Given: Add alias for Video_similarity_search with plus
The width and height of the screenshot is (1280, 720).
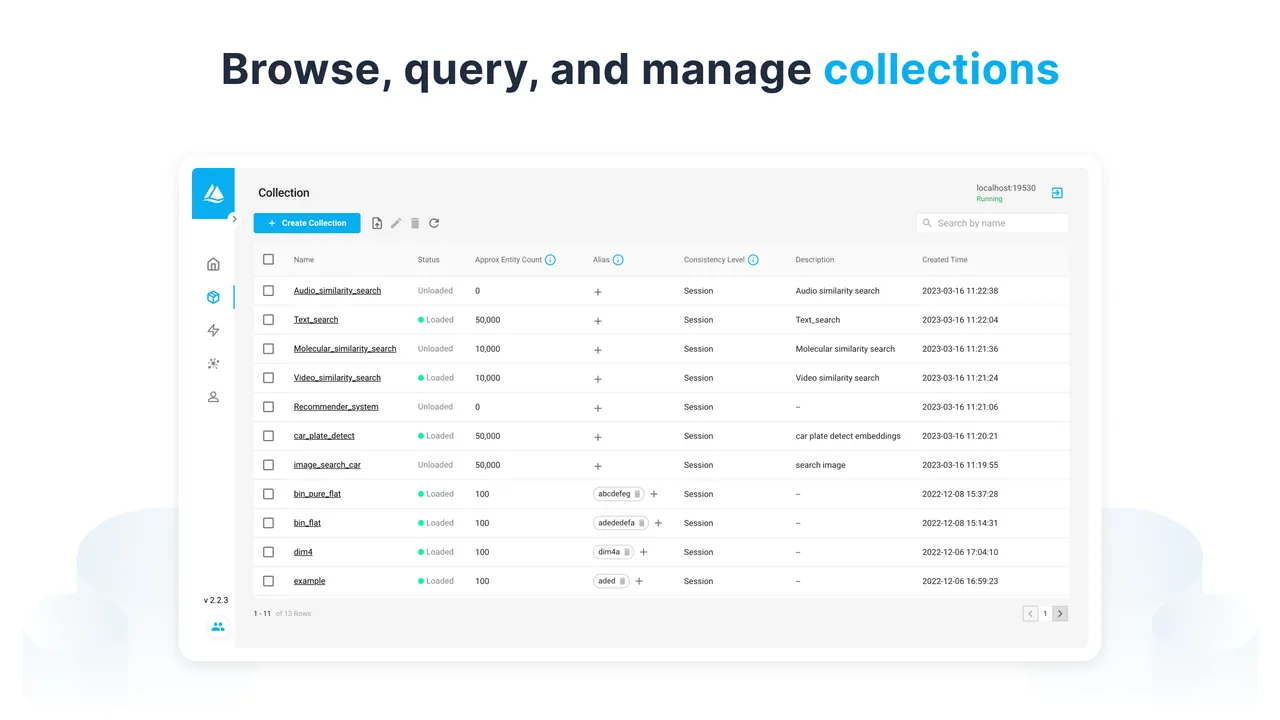Looking at the screenshot, I should pos(598,379).
